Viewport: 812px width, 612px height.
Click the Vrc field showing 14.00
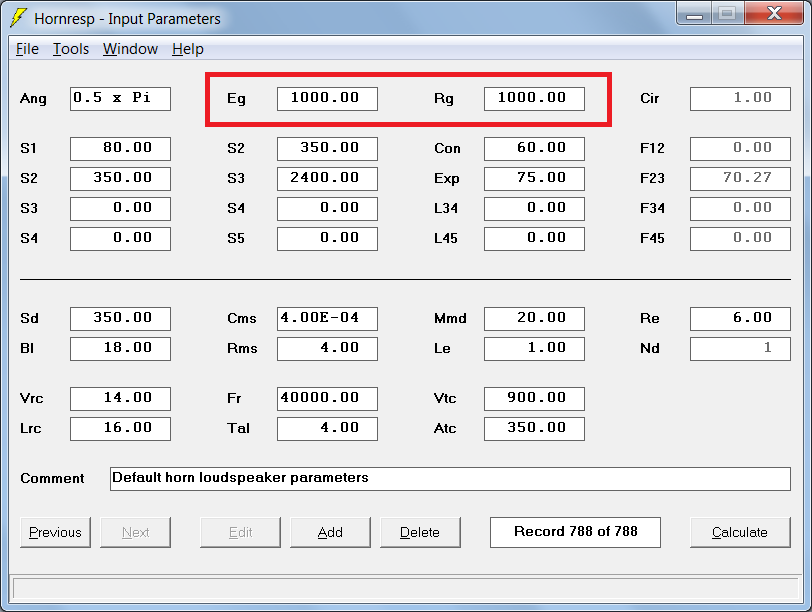(x=120, y=399)
